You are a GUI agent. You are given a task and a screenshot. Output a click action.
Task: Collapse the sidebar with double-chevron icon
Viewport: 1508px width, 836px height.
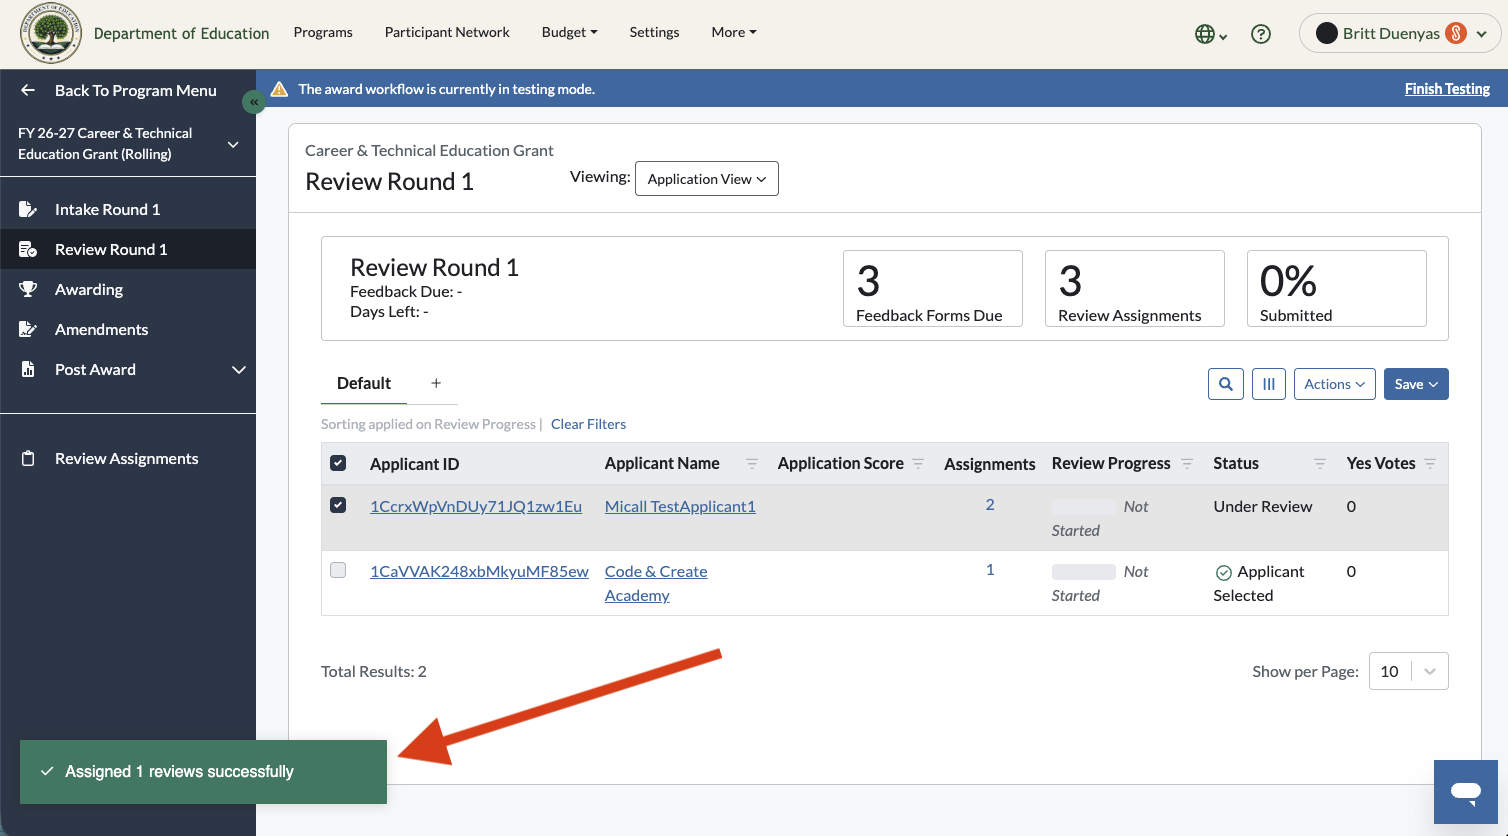click(x=254, y=102)
